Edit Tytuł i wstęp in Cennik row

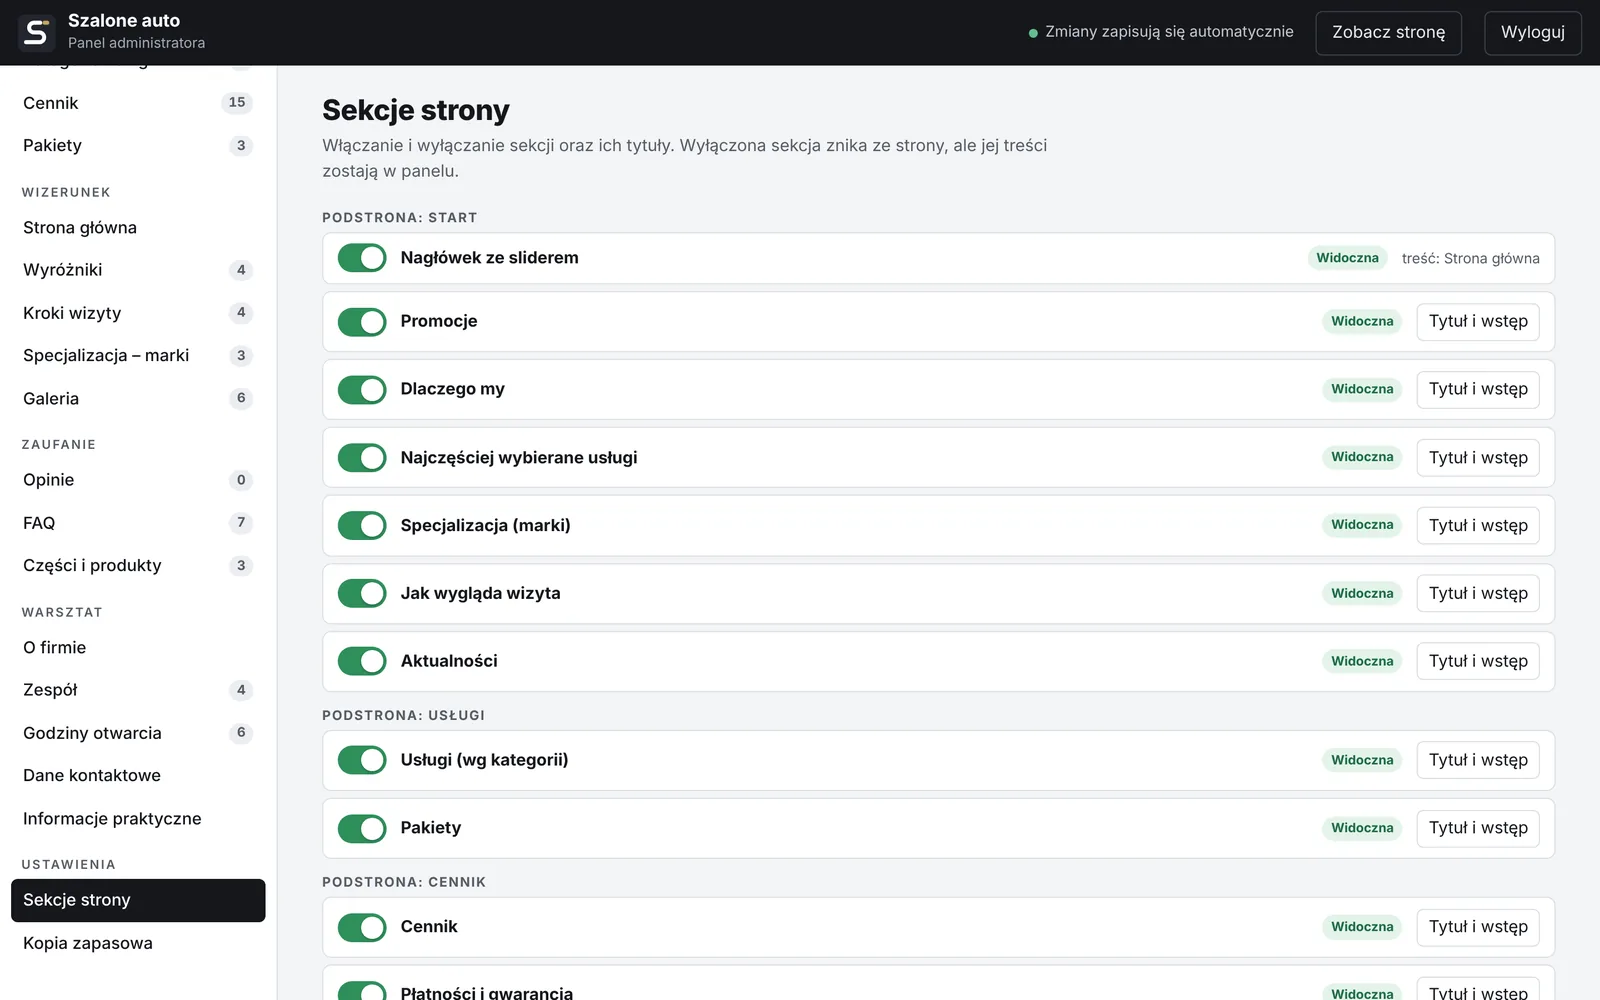(1478, 927)
